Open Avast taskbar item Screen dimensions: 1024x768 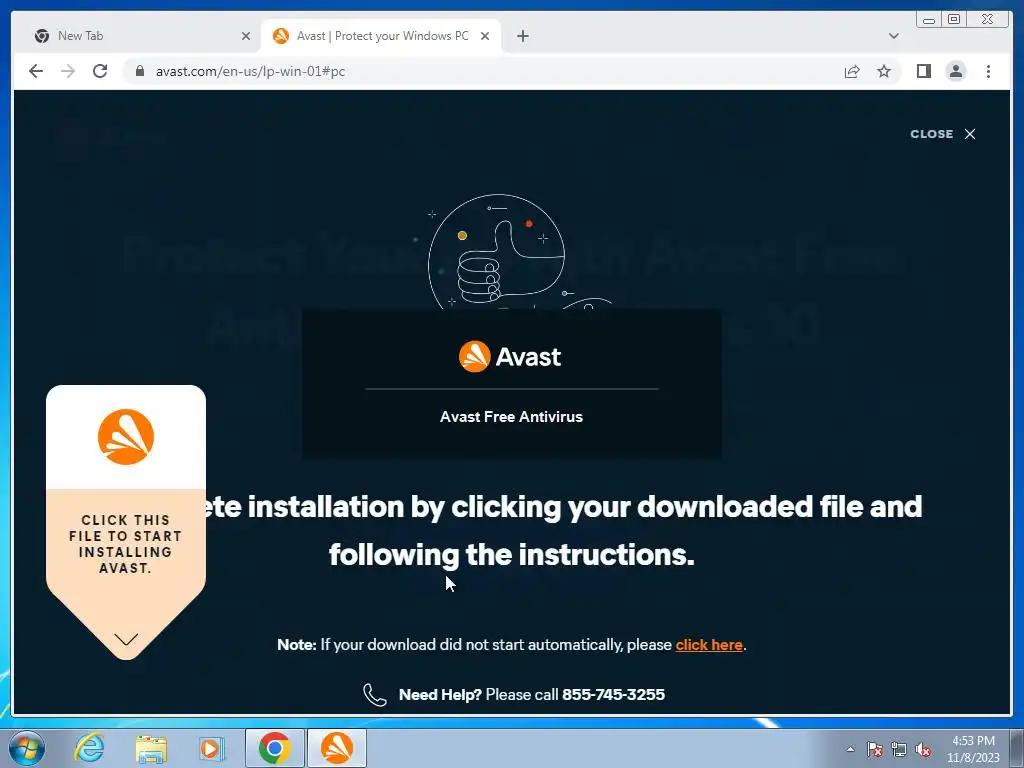337,748
